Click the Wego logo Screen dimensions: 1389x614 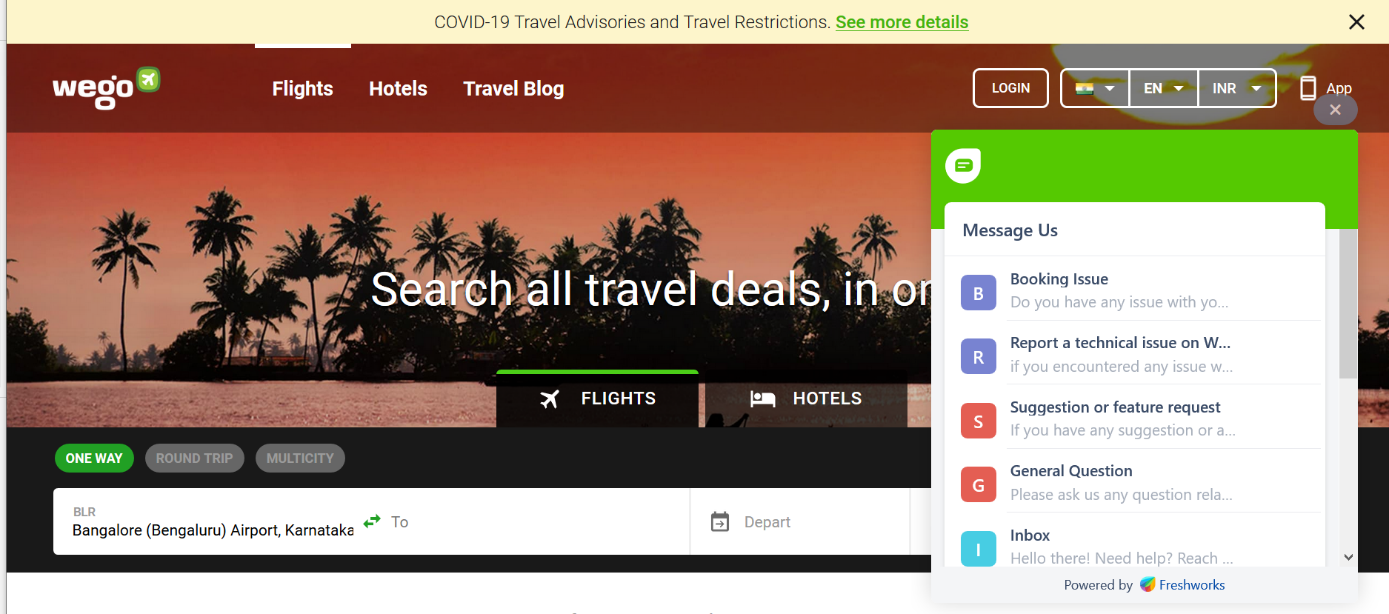[x=106, y=88]
